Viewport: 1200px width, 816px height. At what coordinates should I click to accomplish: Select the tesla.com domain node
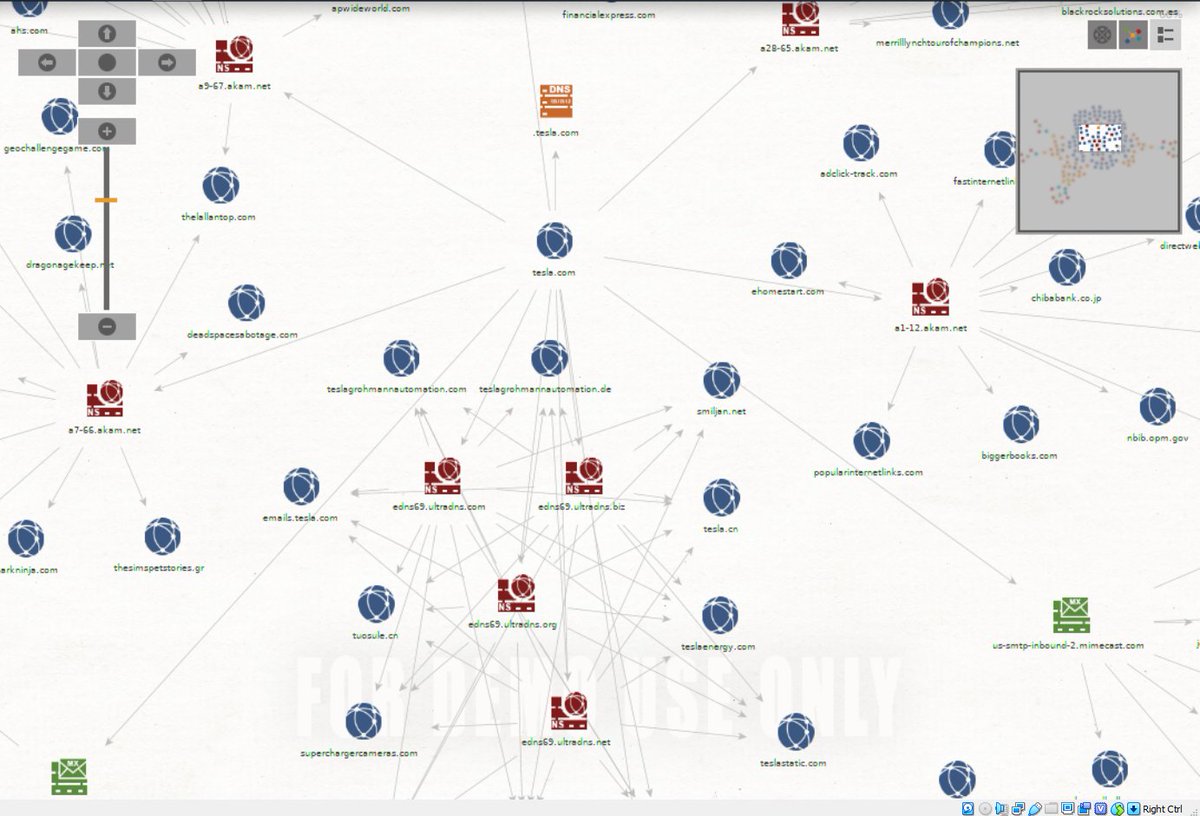tap(555, 240)
